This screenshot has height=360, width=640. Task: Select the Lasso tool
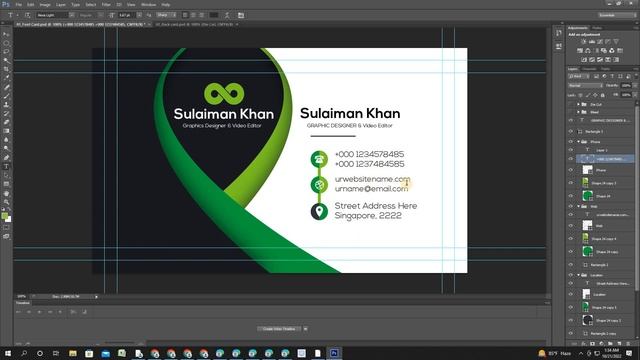click(6, 52)
